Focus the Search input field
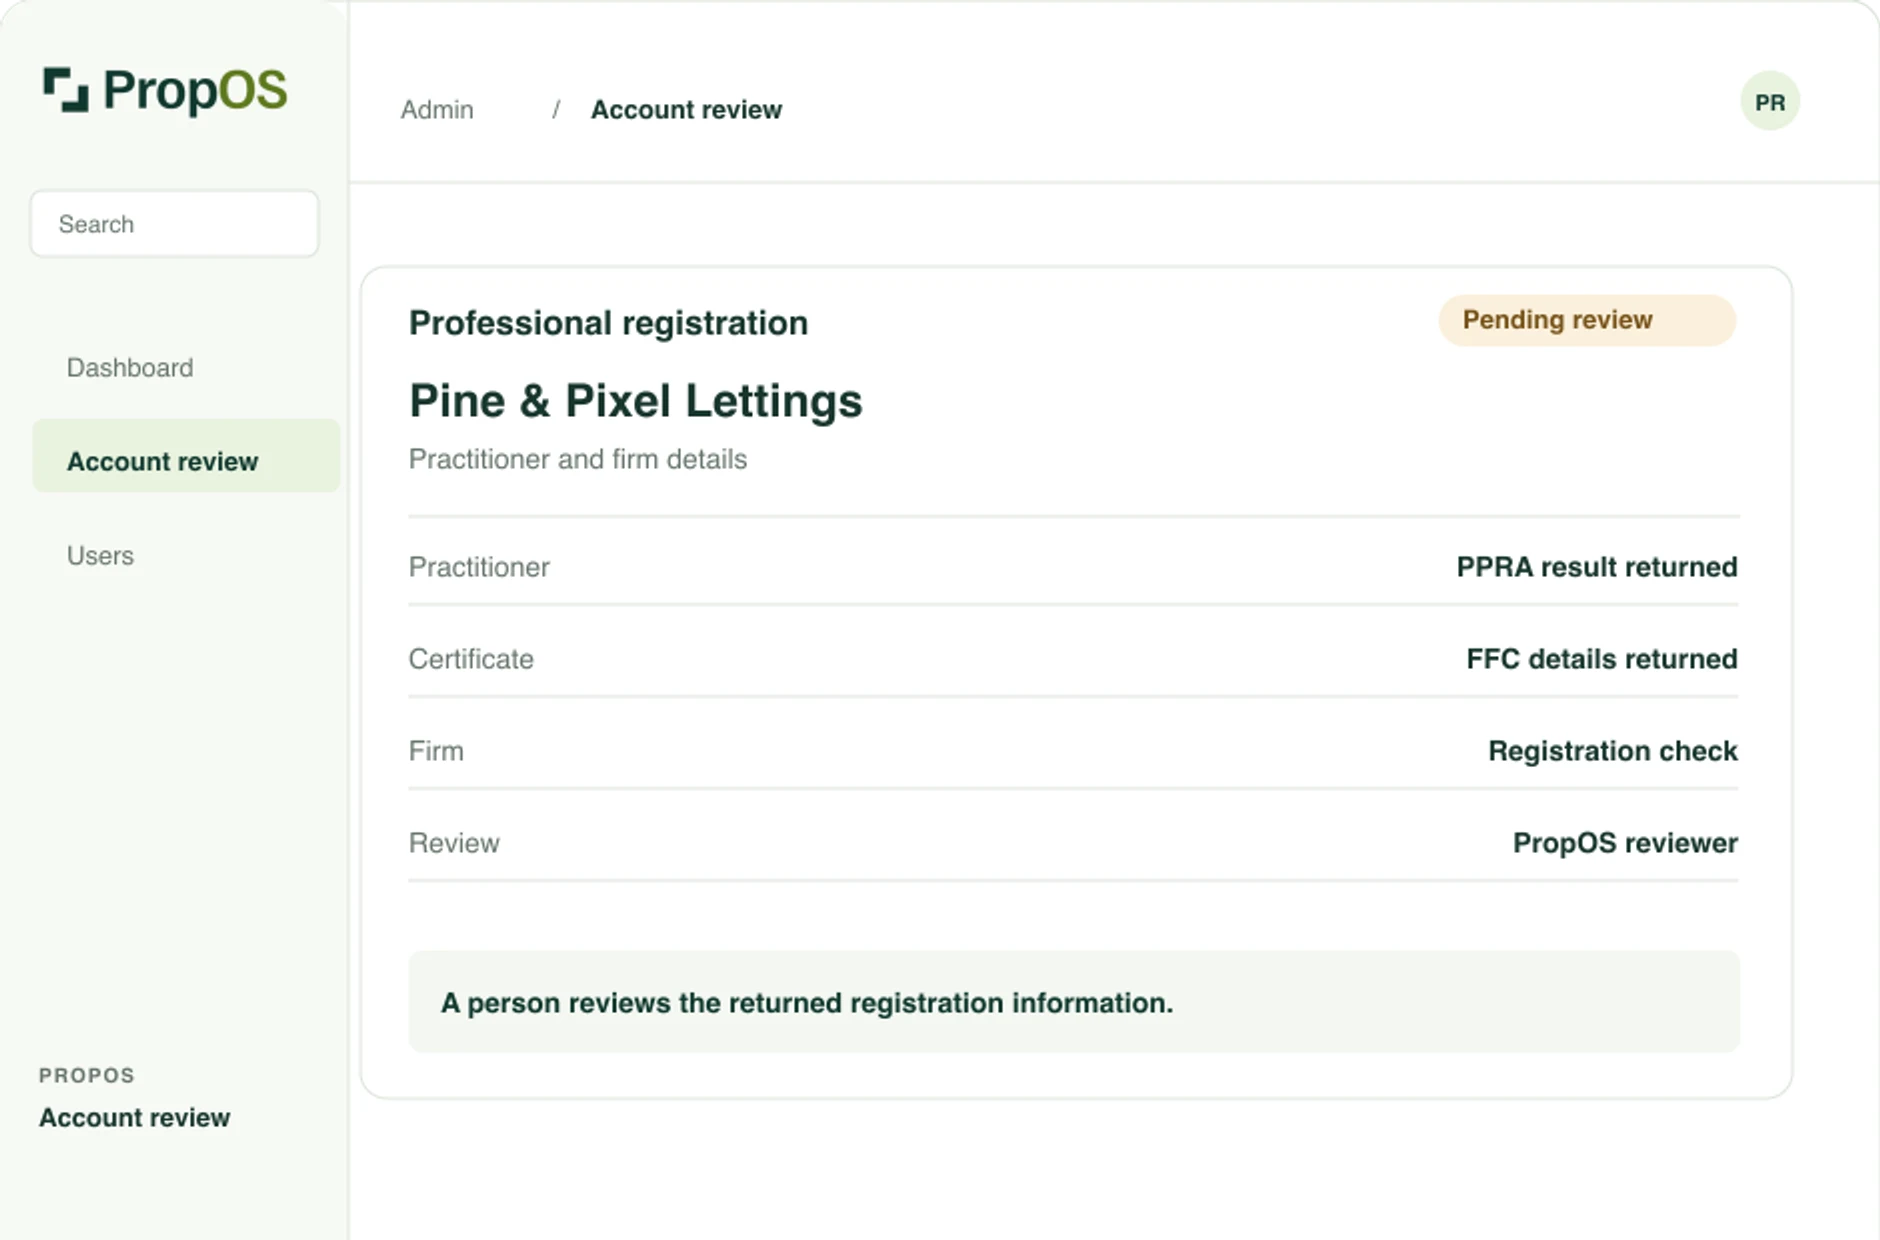Viewport: 1880px width, 1240px height. 175,224
